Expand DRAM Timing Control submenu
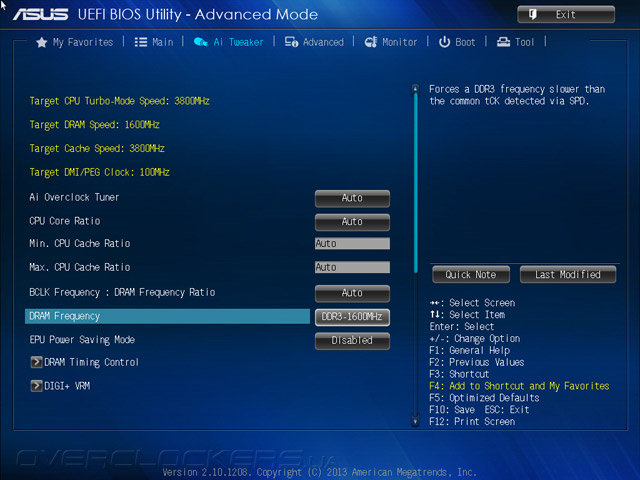Screen dimensions: 640x480 tap(85, 362)
